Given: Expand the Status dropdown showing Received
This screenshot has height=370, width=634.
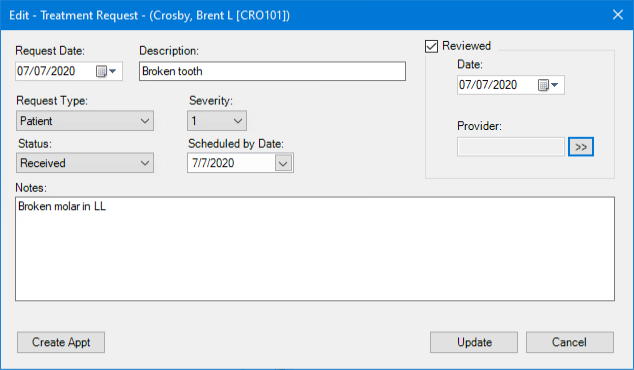Looking at the screenshot, I should point(85,163).
